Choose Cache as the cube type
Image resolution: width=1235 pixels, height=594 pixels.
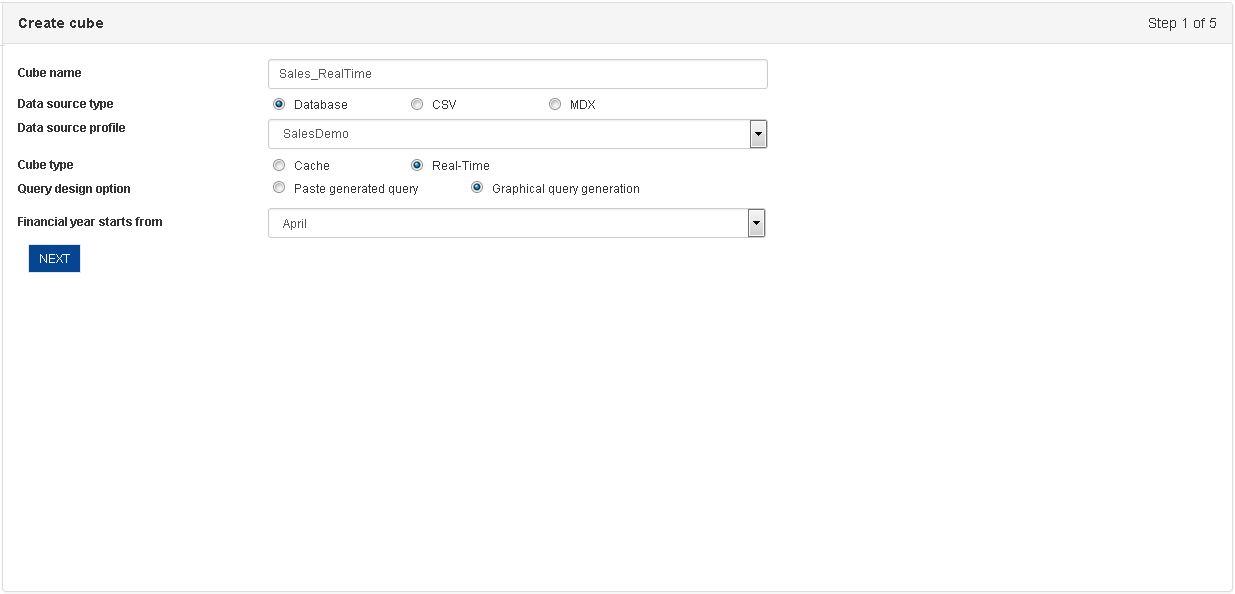[279, 165]
